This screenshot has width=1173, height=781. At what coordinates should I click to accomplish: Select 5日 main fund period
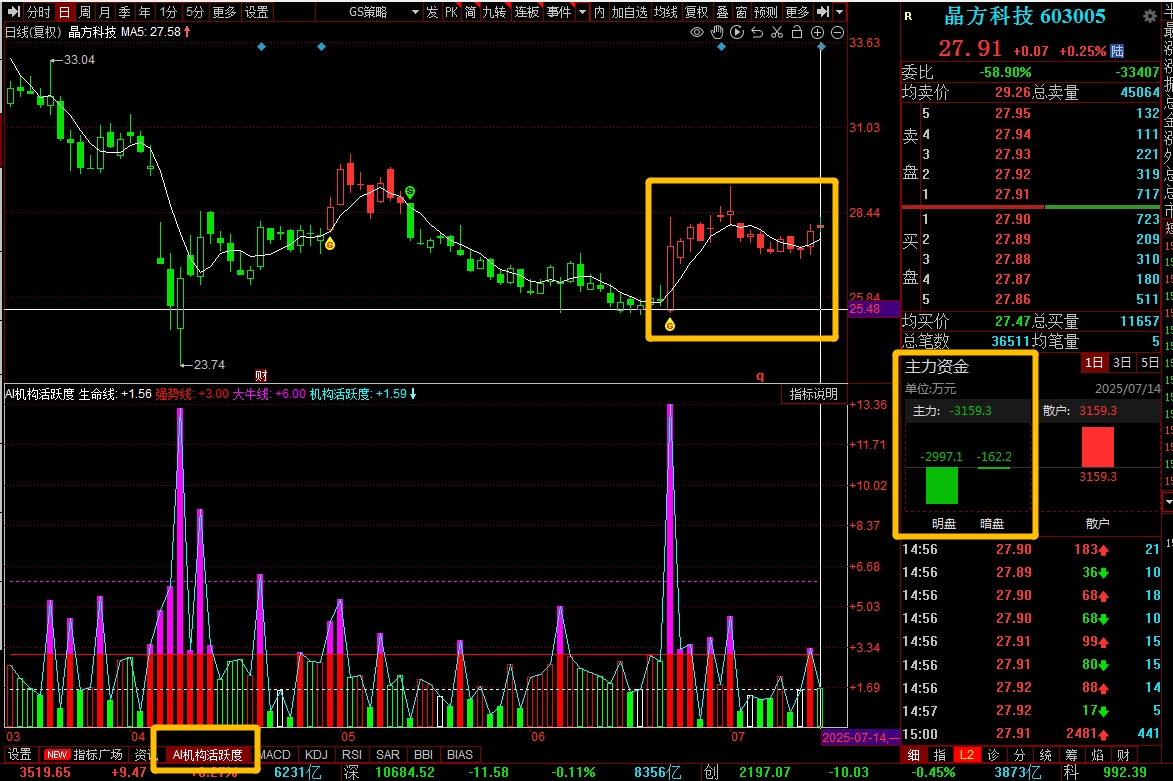pyautogui.click(x=1150, y=363)
